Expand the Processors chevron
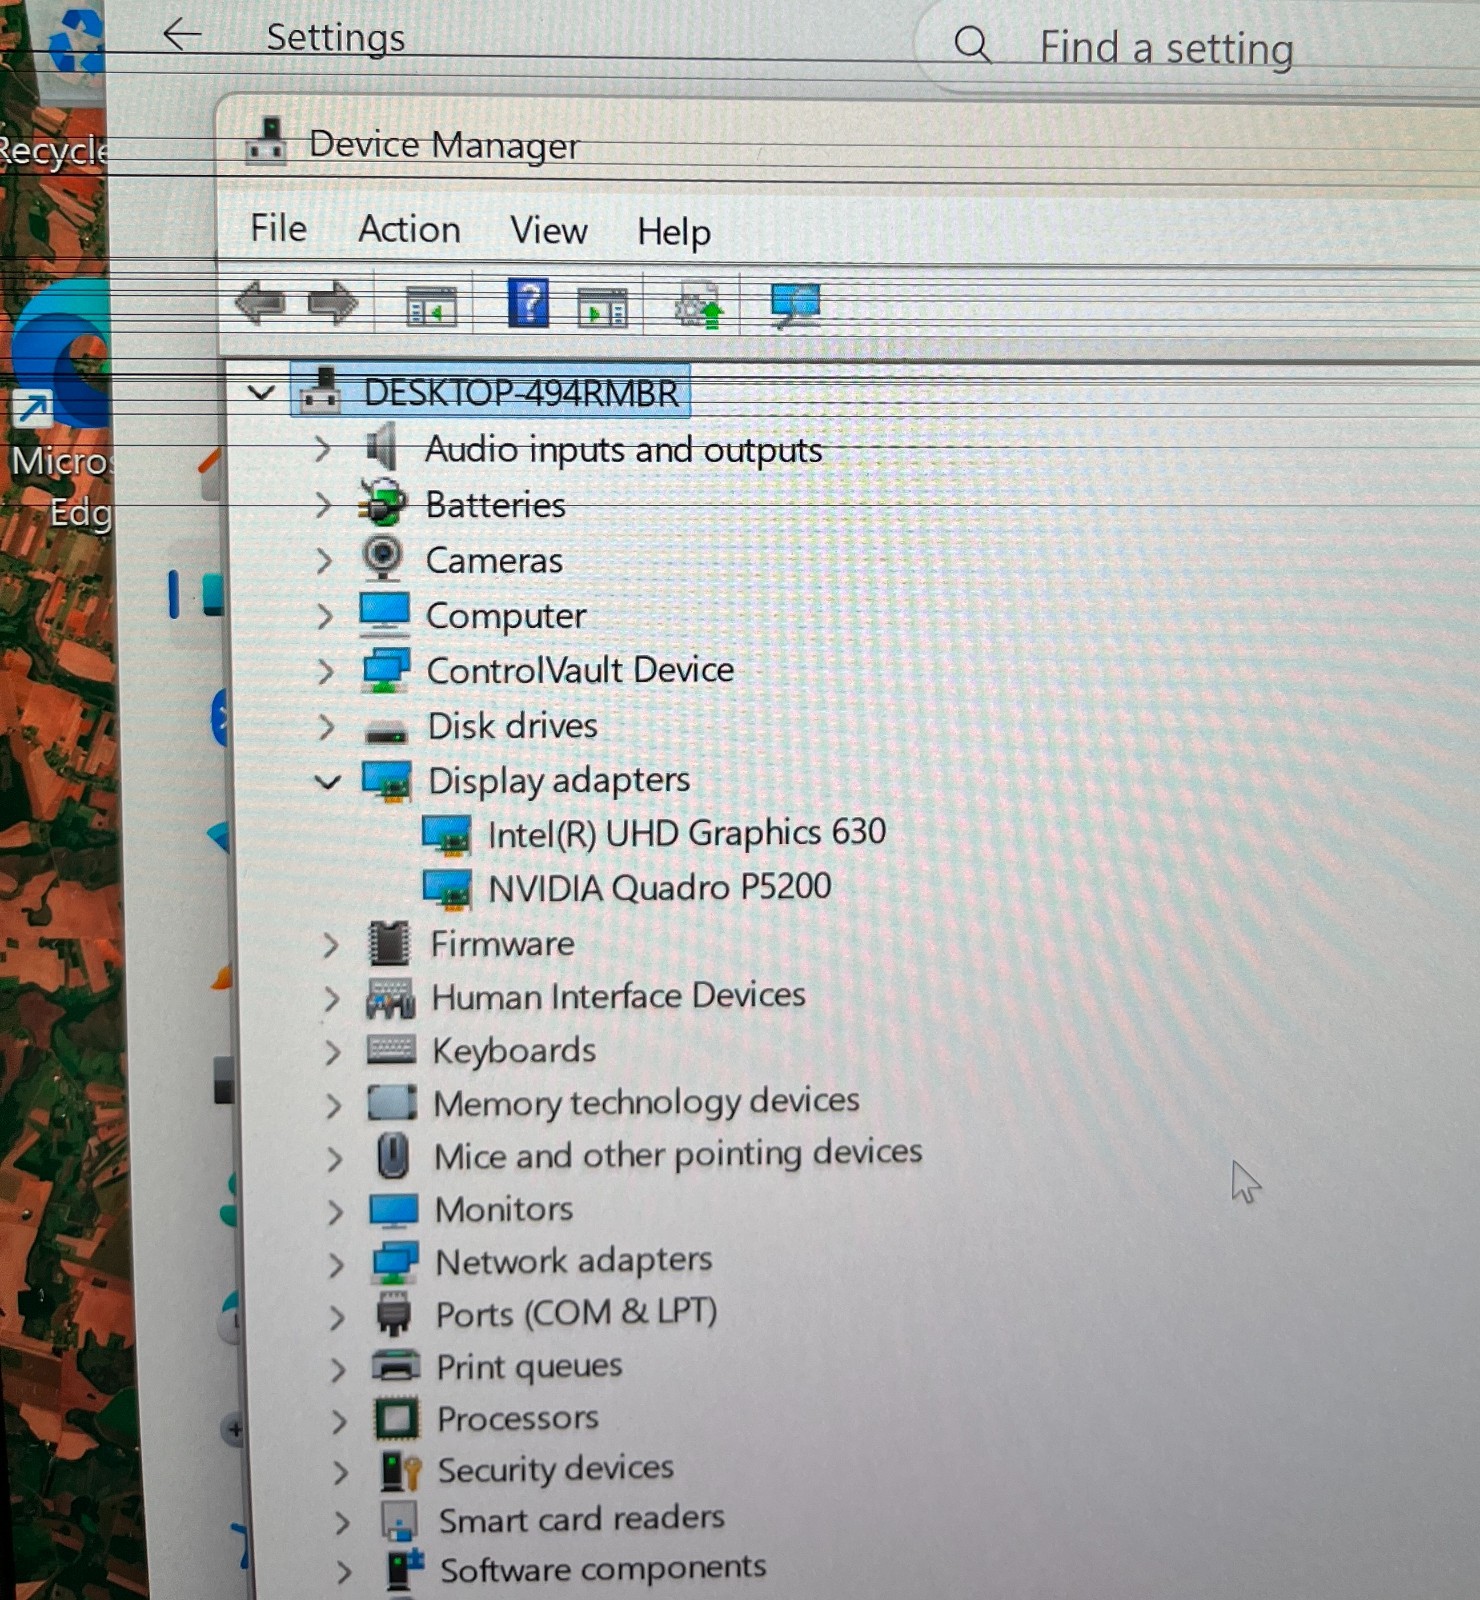Viewport: 1480px width, 1600px height. [339, 1421]
